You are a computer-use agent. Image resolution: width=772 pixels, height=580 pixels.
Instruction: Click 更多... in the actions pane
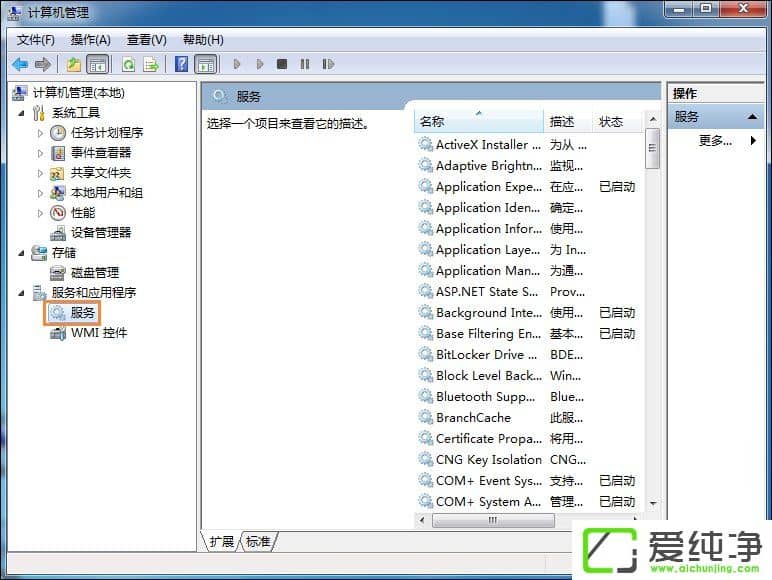click(x=715, y=141)
